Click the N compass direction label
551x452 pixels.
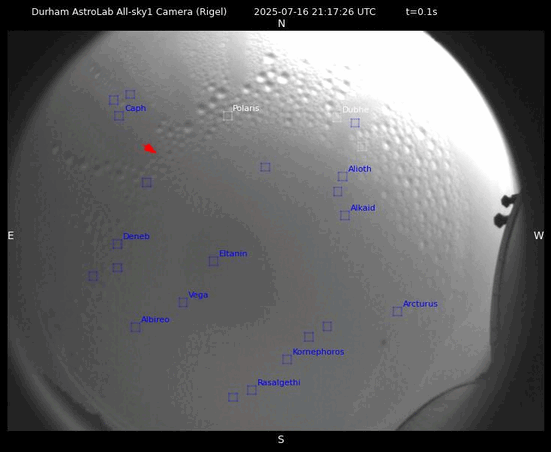tap(281, 24)
